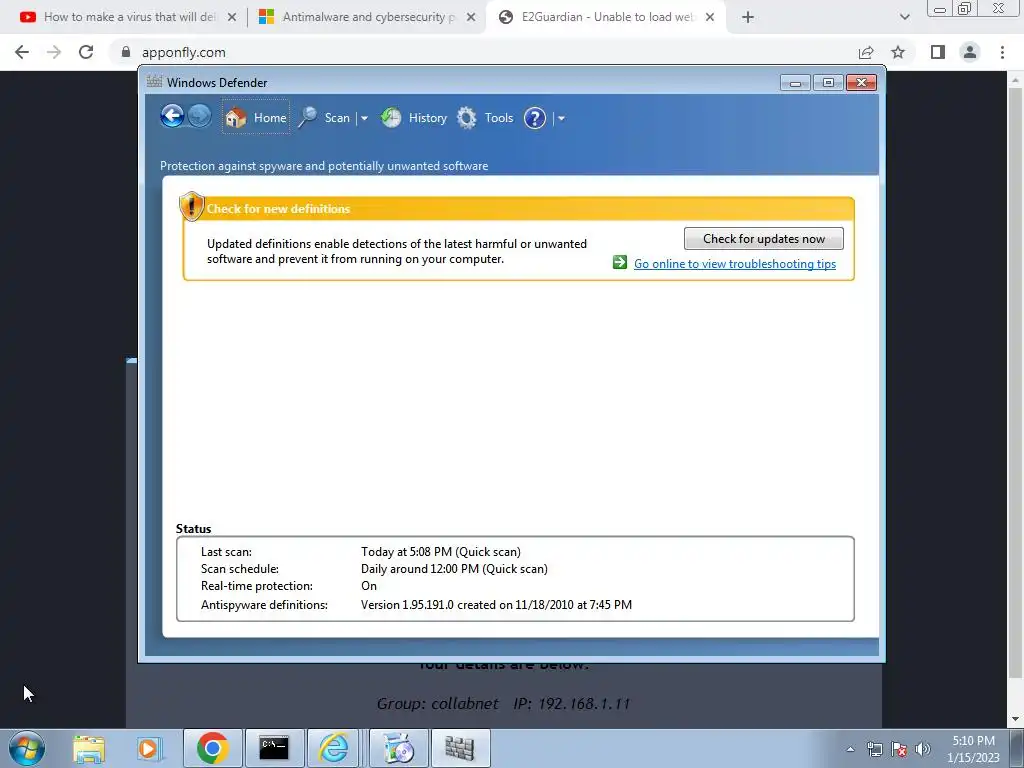
Task: Click the 'Real-time protection:' label
Action: pyautogui.click(x=257, y=586)
